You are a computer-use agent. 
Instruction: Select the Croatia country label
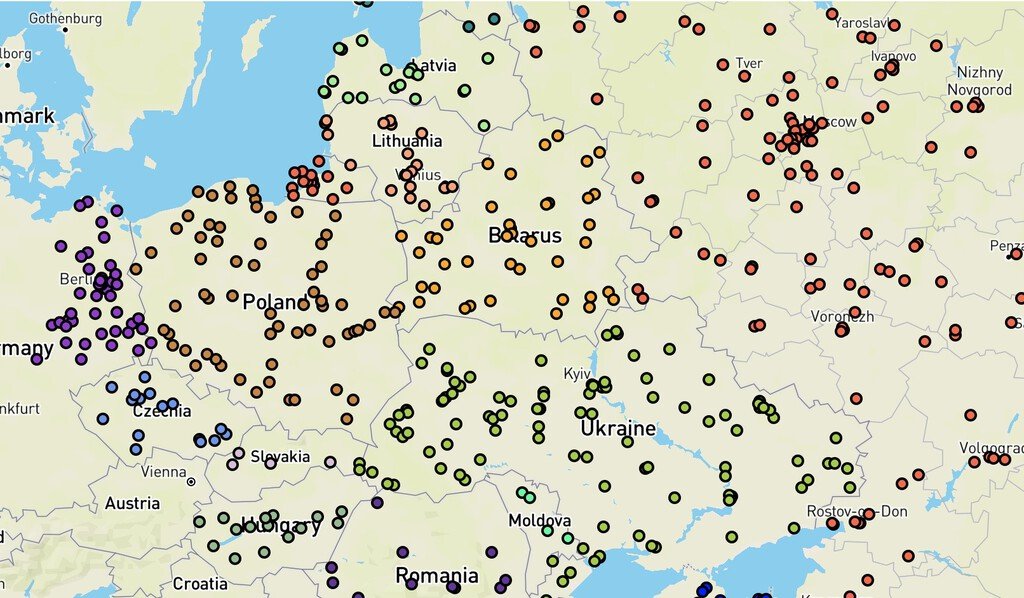click(199, 583)
